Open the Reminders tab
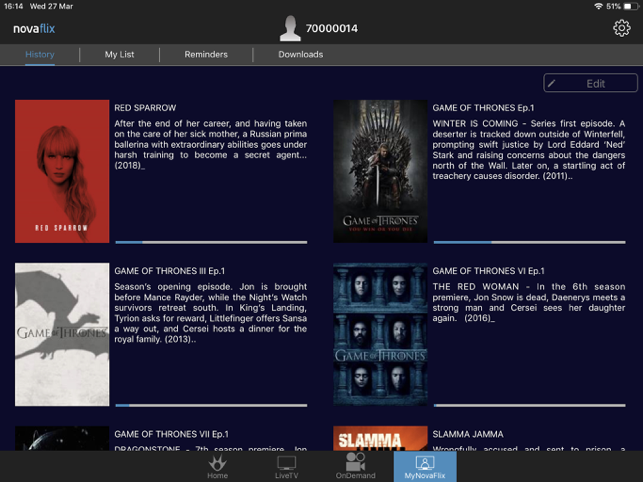 point(206,55)
